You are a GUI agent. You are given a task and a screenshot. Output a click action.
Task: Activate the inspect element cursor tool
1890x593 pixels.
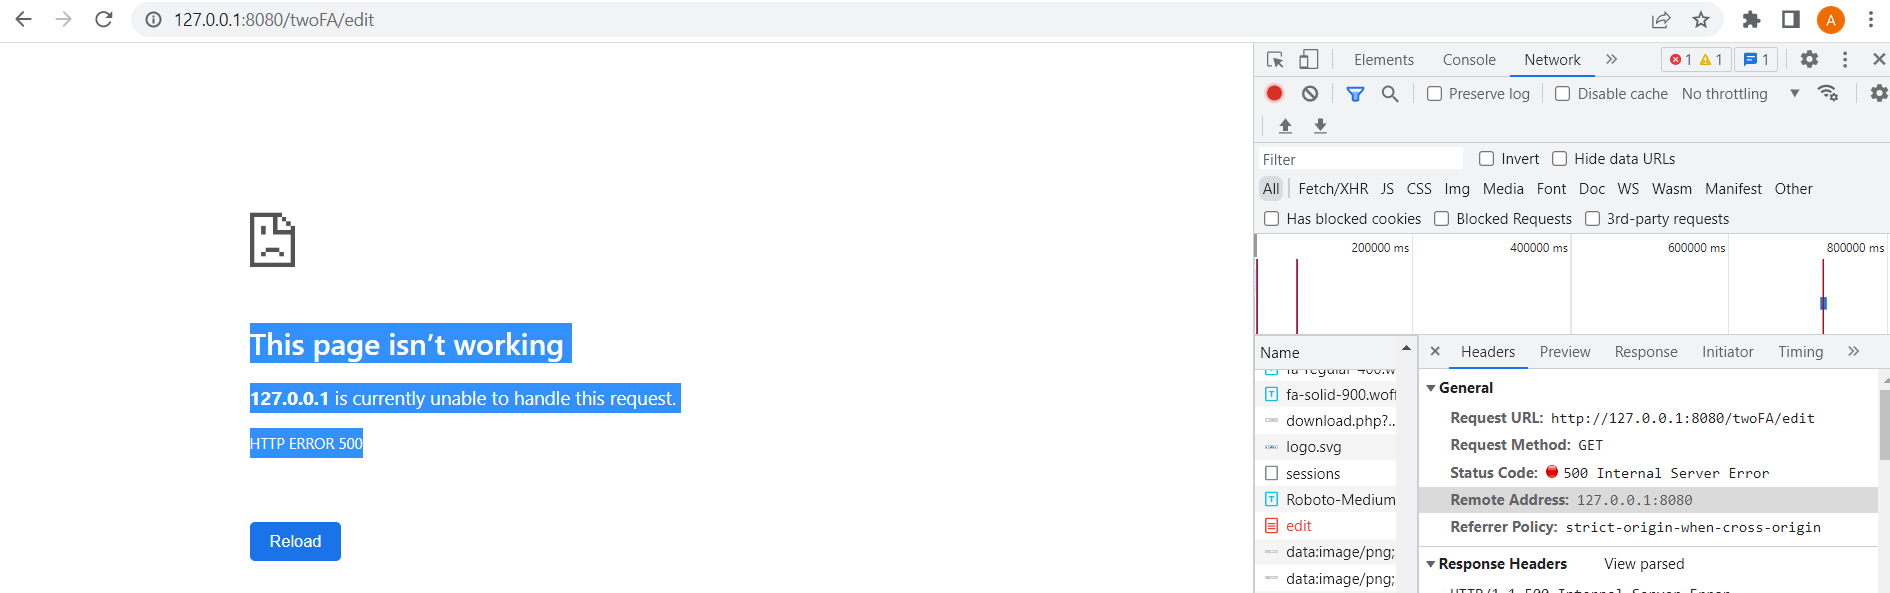click(x=1273, y=59)
